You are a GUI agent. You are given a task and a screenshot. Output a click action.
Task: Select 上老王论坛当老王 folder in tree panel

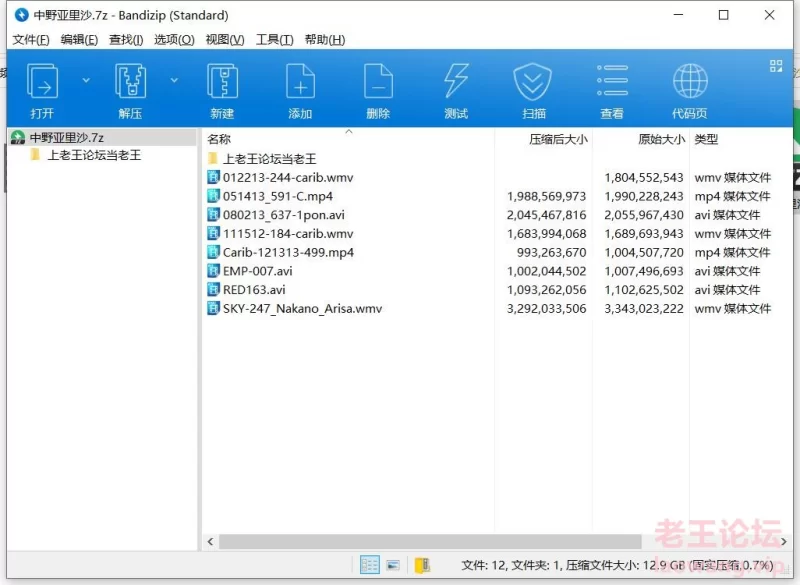94,155
